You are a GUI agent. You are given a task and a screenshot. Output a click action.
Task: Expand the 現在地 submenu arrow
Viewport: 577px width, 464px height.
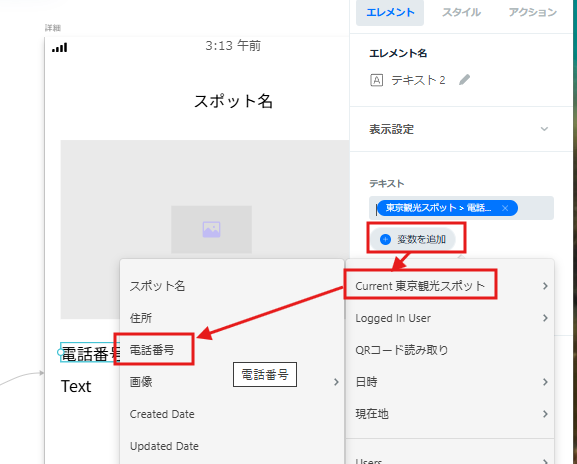[545, 414]
